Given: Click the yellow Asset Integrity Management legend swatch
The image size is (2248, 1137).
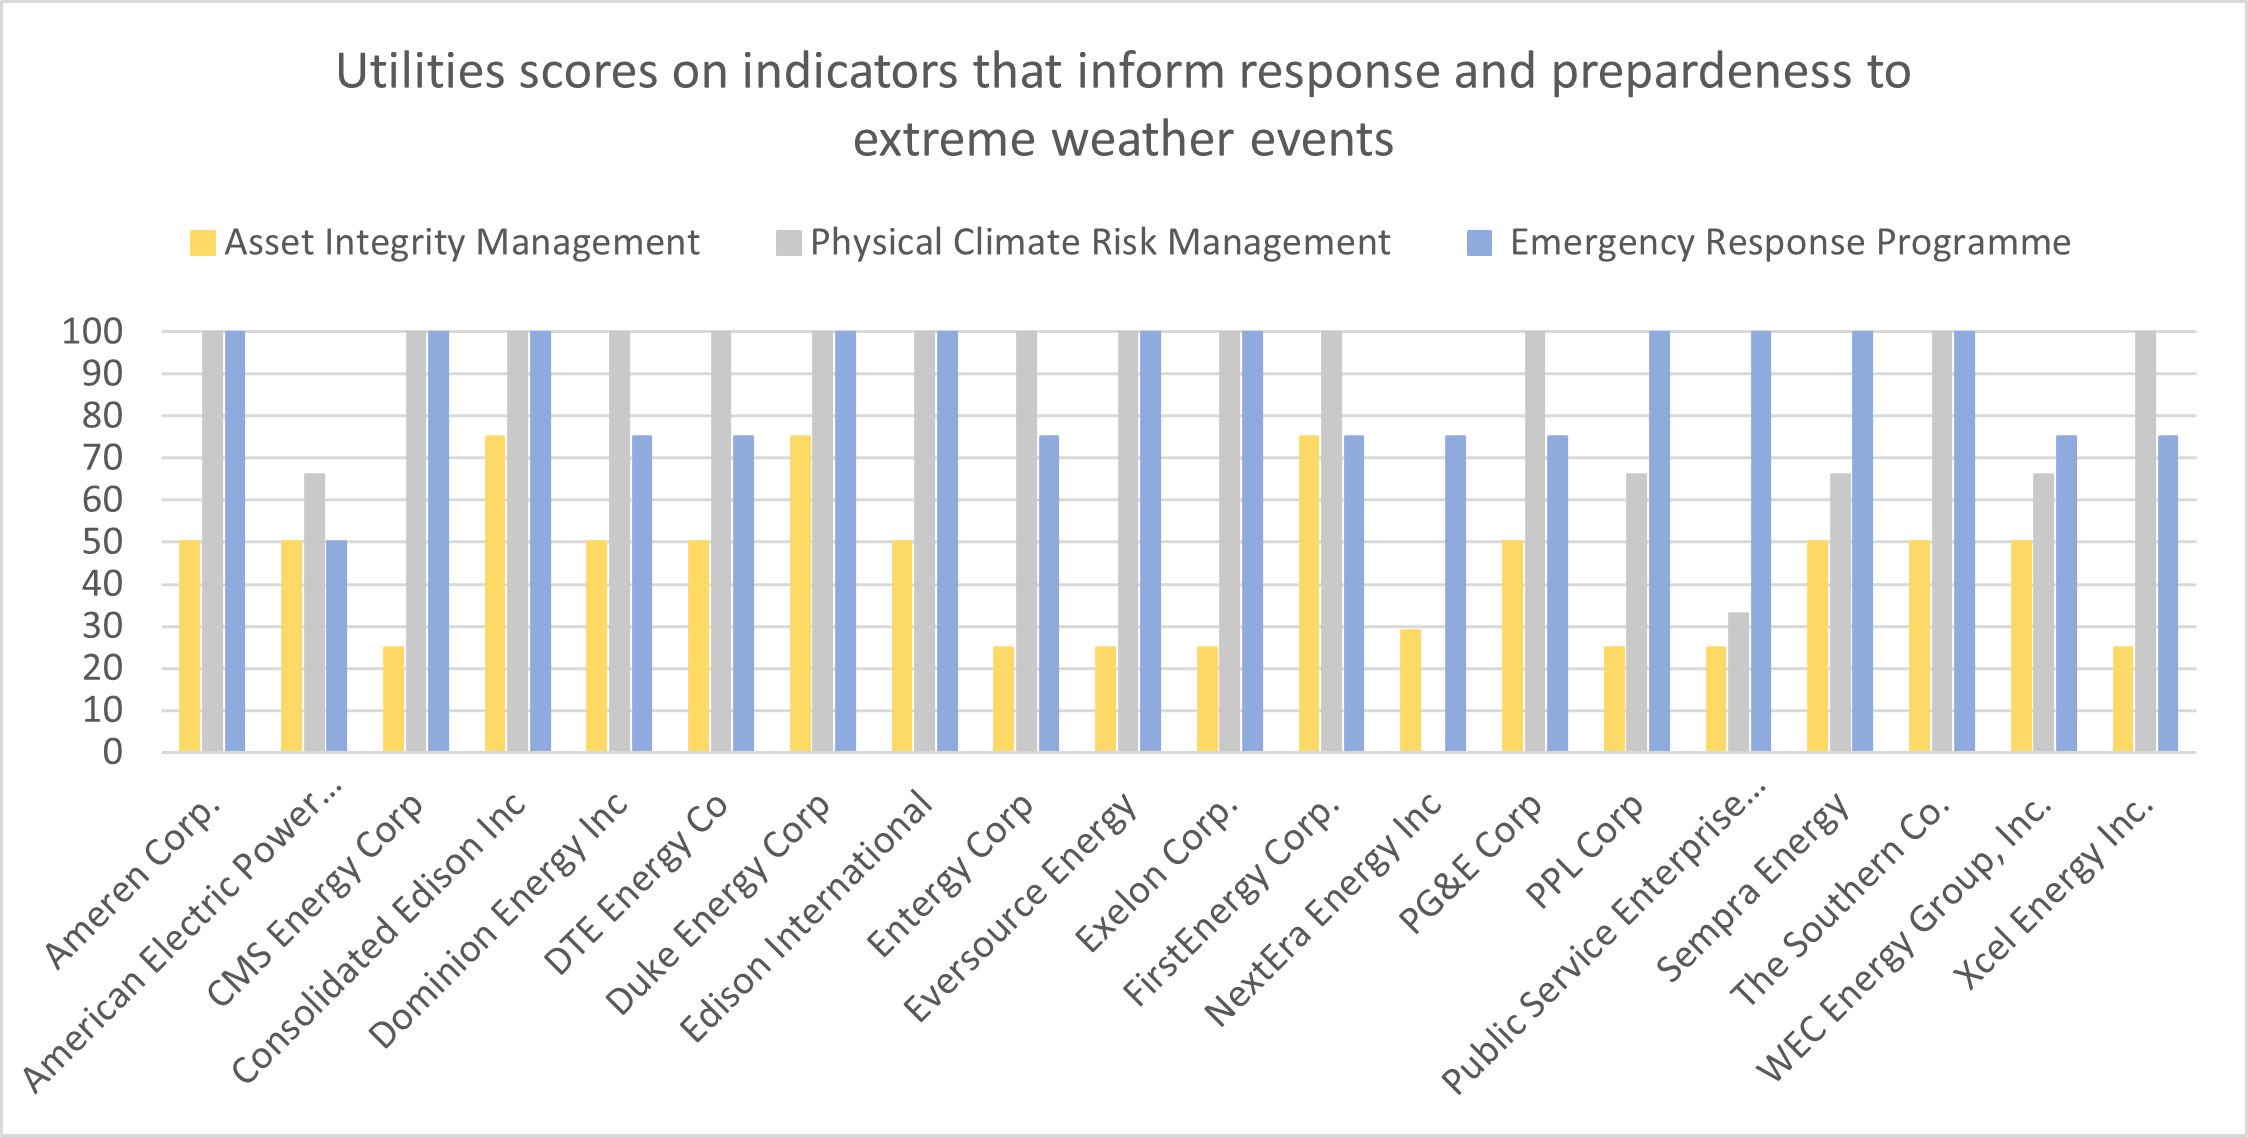Looking at the screenshot, I should [x=202, y=243].
